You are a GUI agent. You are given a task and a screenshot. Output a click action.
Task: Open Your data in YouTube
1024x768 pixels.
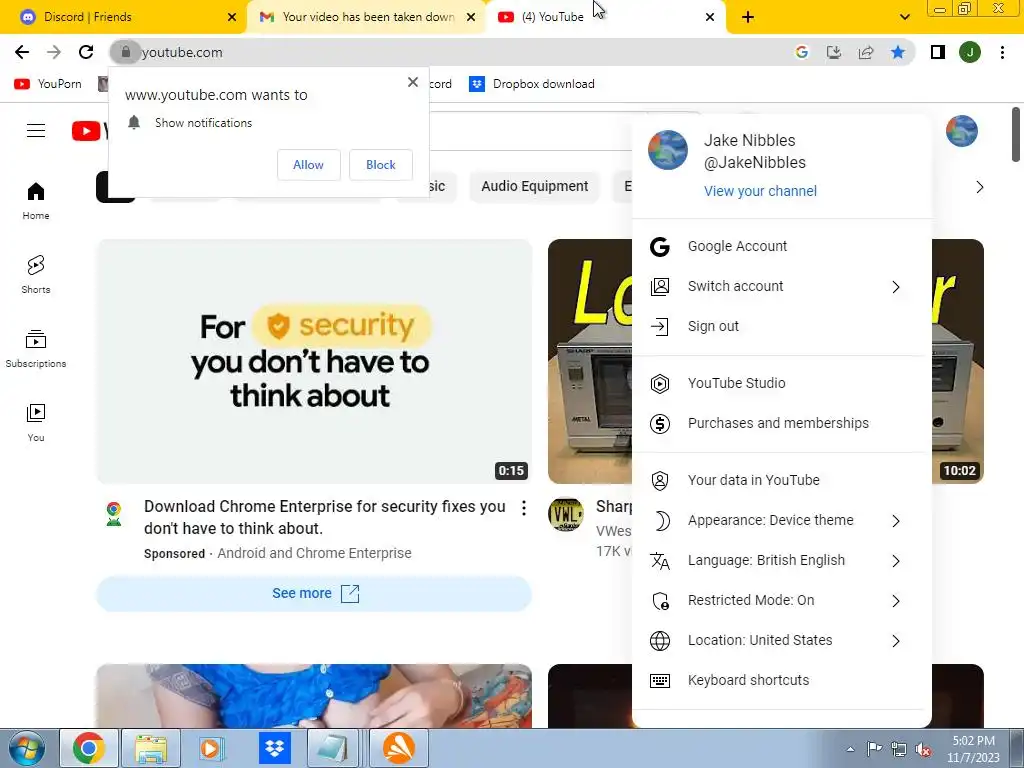[782, 480]
